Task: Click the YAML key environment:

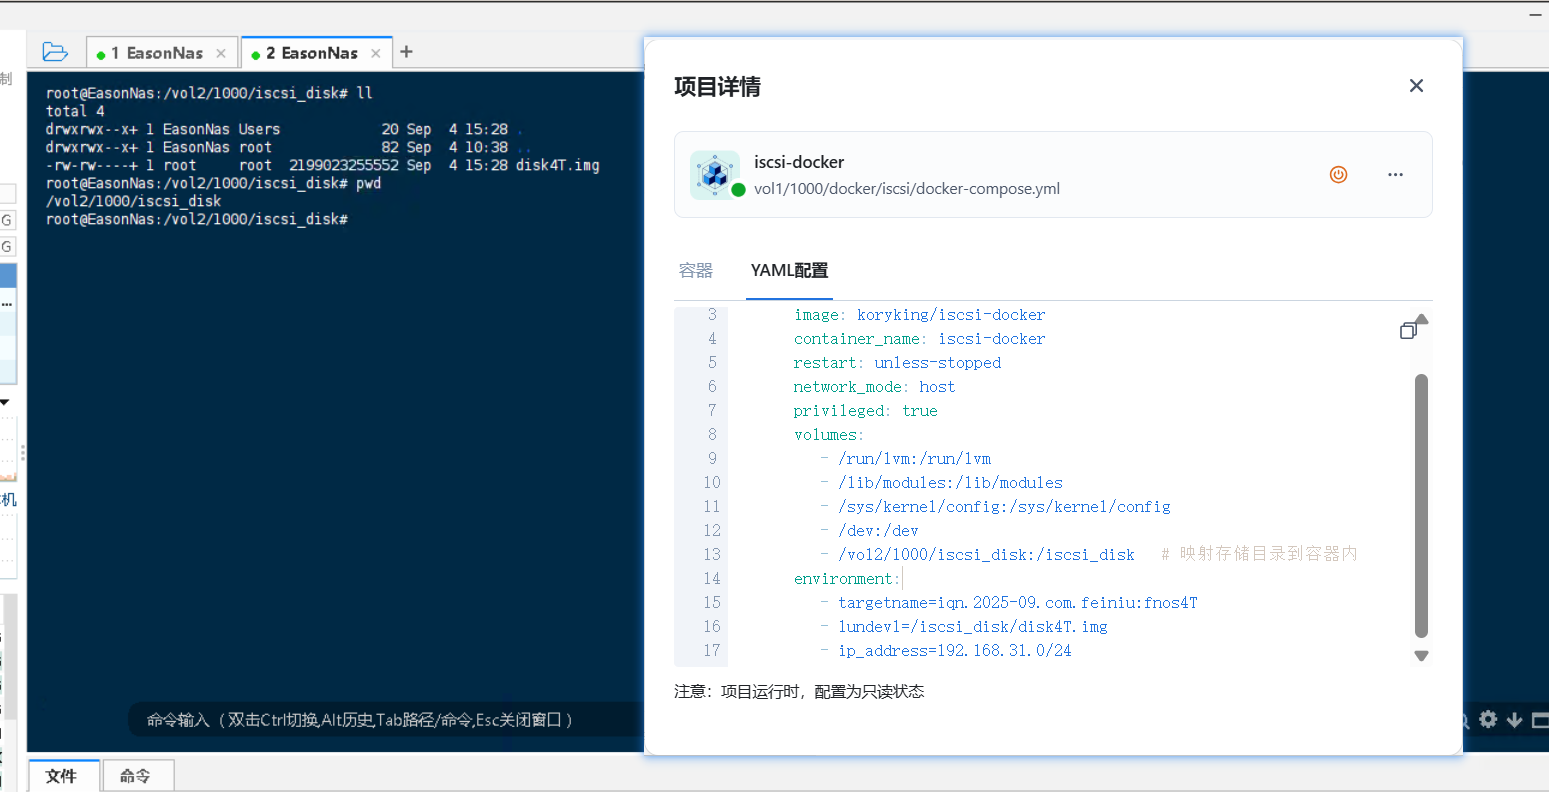Action: [847, 579]
